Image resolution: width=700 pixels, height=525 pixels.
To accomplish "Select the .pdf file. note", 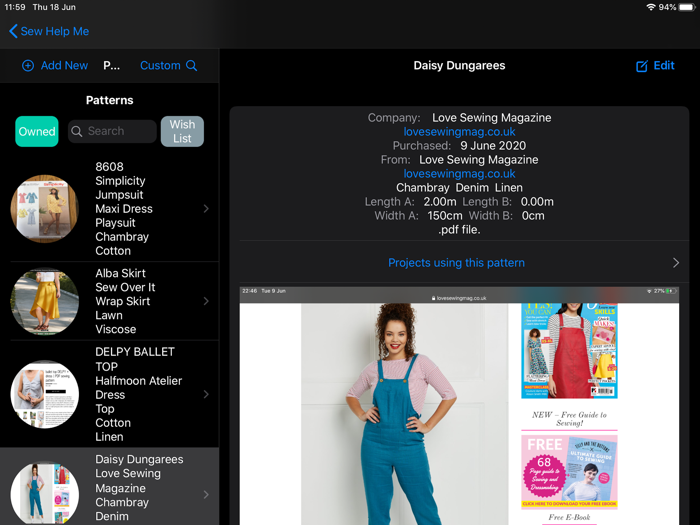I will pyautogui.click(x=459, y=230).
